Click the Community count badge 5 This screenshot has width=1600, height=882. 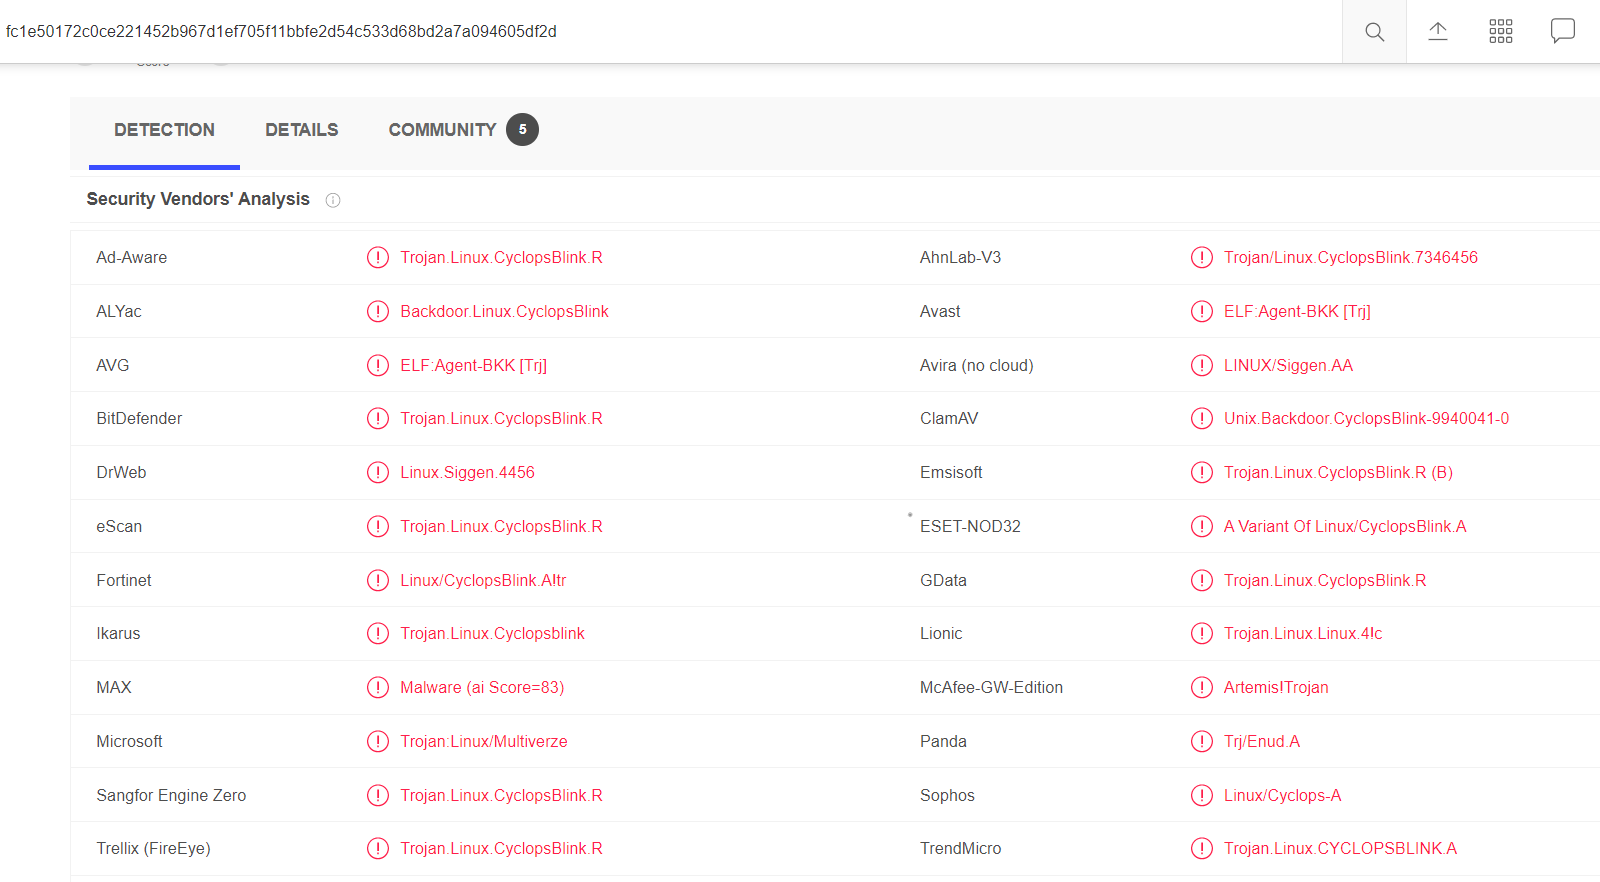click(522, 130)
